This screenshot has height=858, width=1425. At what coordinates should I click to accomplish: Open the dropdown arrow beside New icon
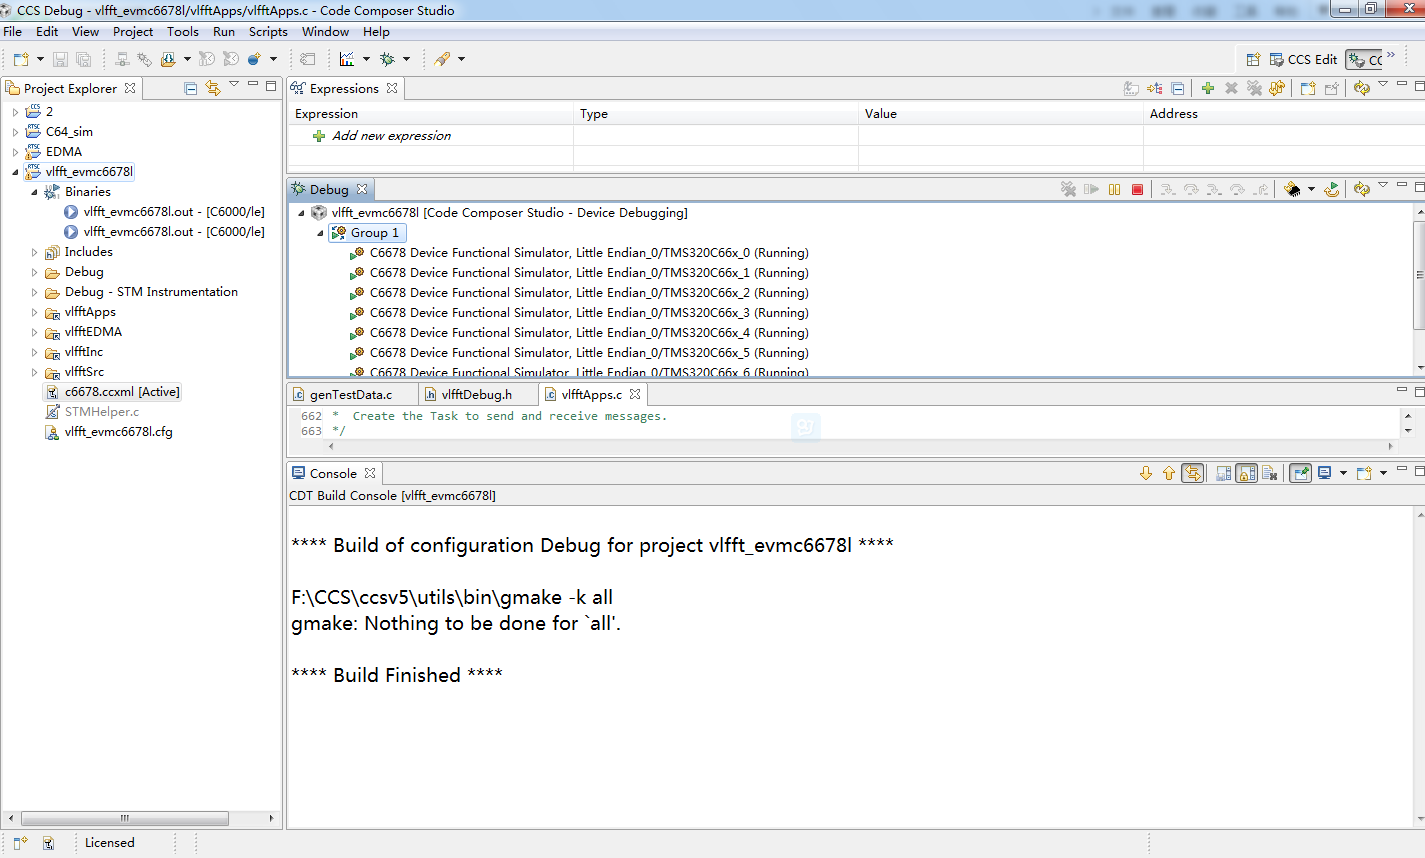[40, 59]
